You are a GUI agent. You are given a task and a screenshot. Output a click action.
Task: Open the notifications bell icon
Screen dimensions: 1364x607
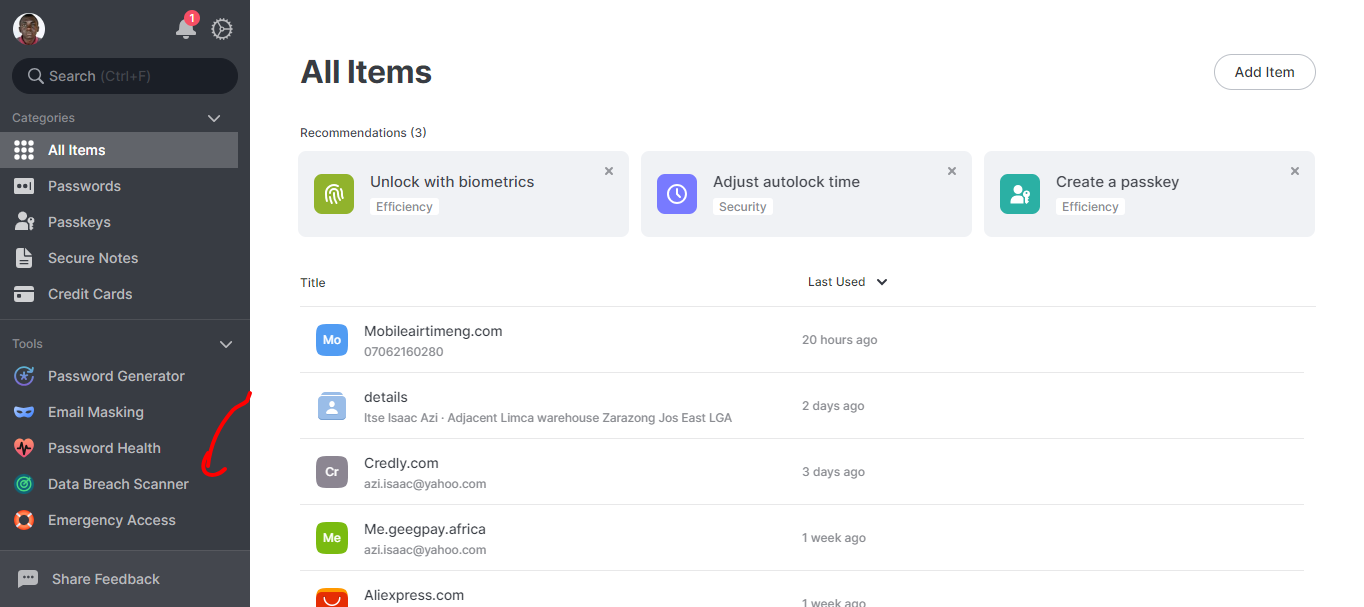pyautogui.click(x=186, y=29)
